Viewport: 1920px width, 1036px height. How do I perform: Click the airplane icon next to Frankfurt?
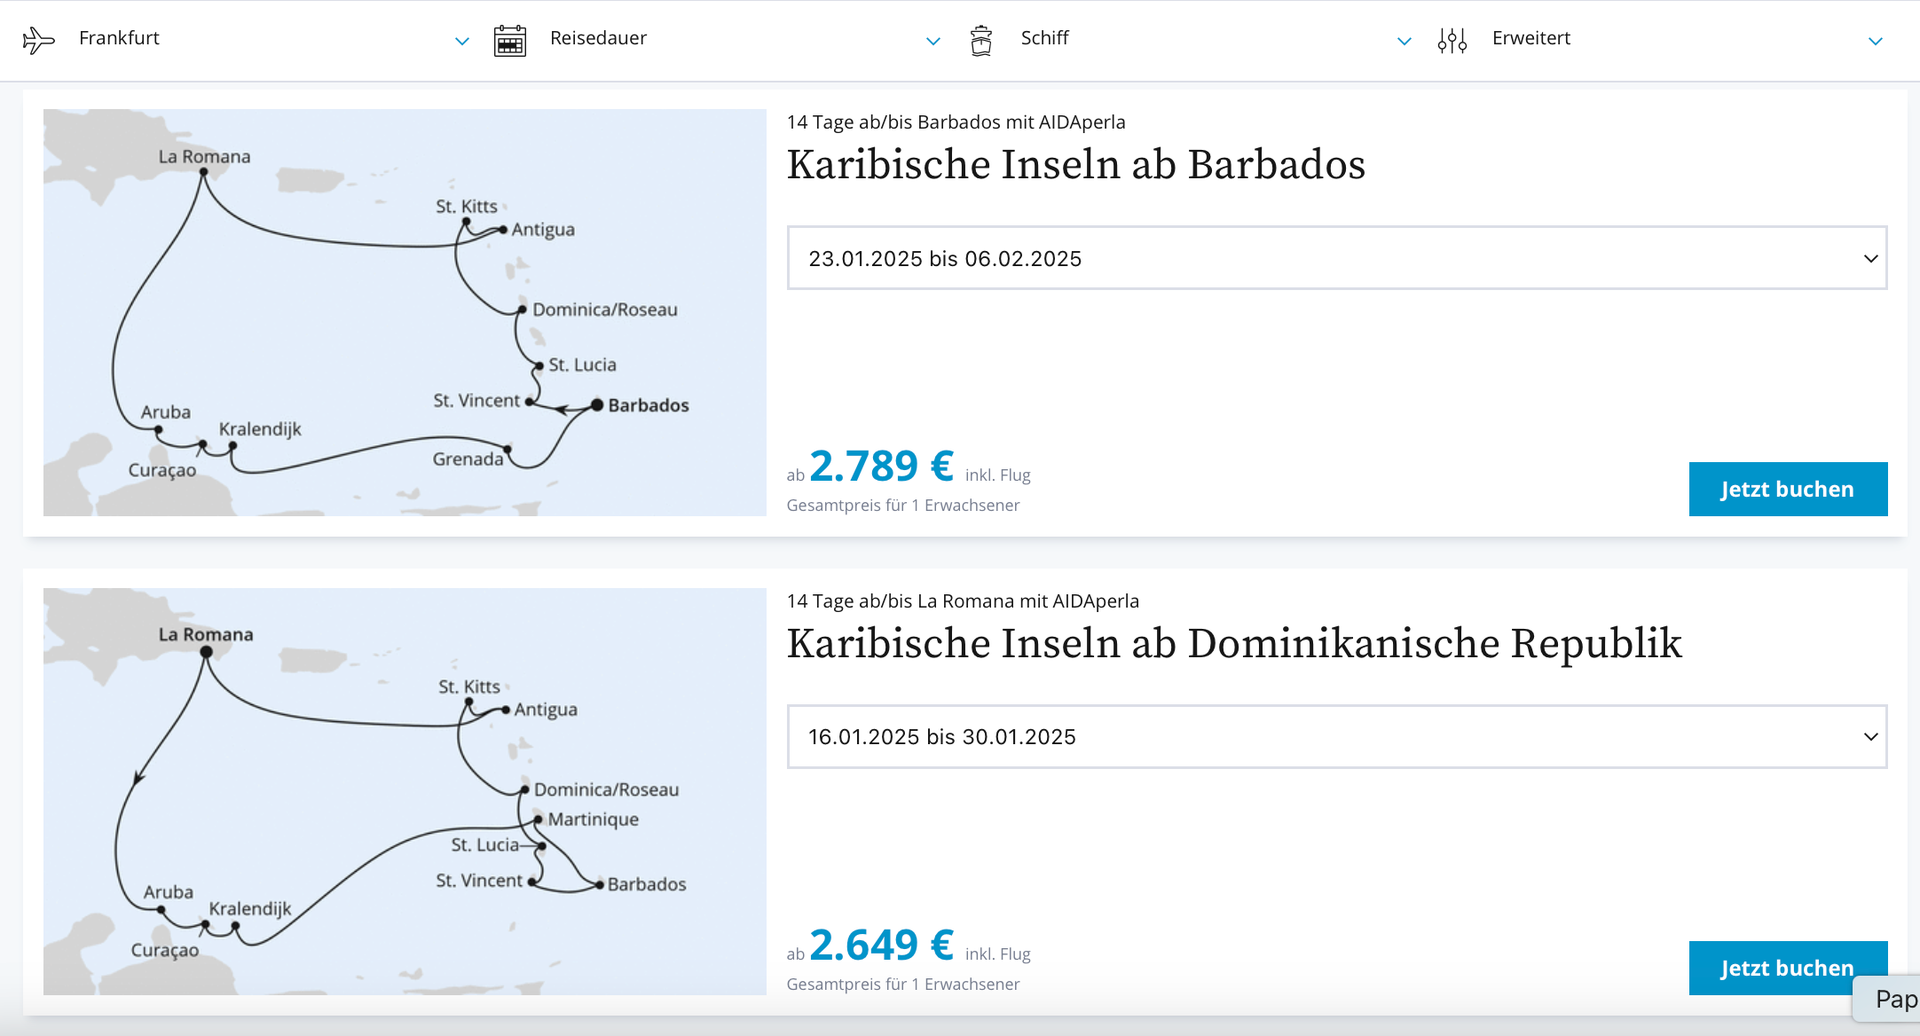[38, 40]
